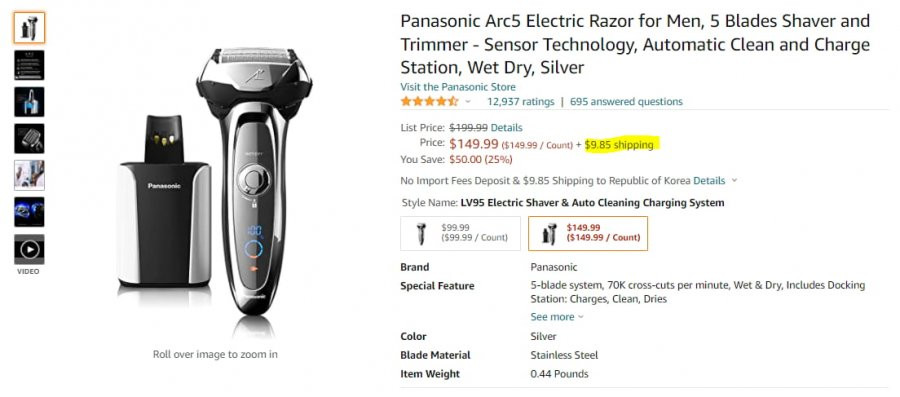Open Details link for Korea shipping

point(709,181)
